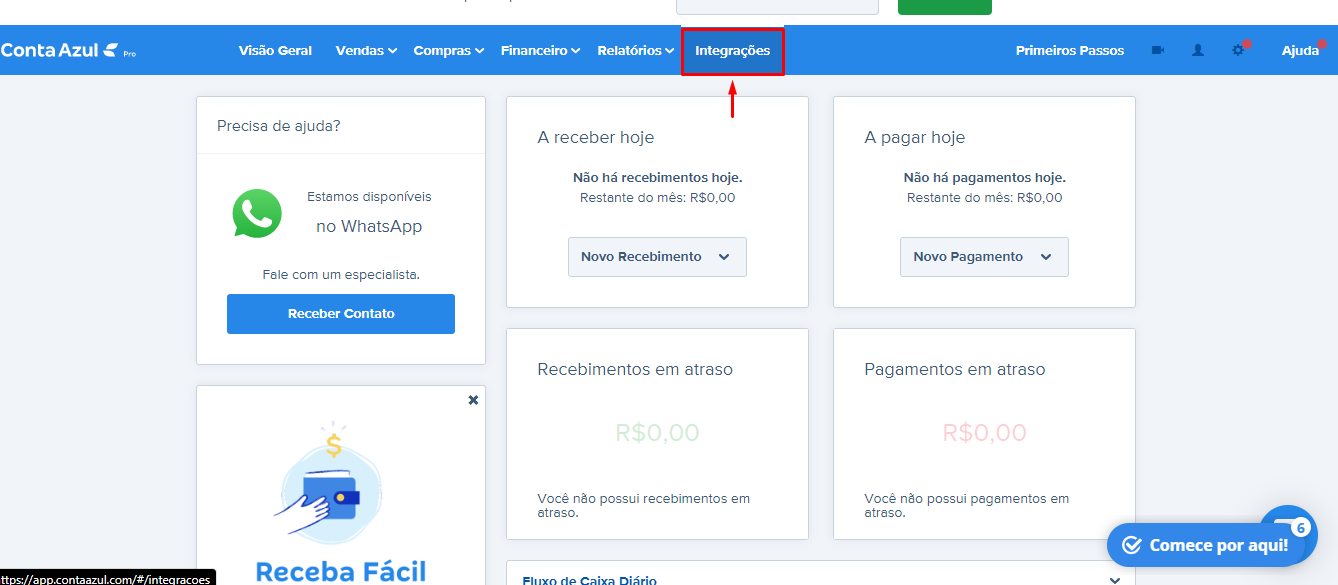Click the Receber Contato button
This screenshot has width=1338, height=585.
tap(340, 313)
